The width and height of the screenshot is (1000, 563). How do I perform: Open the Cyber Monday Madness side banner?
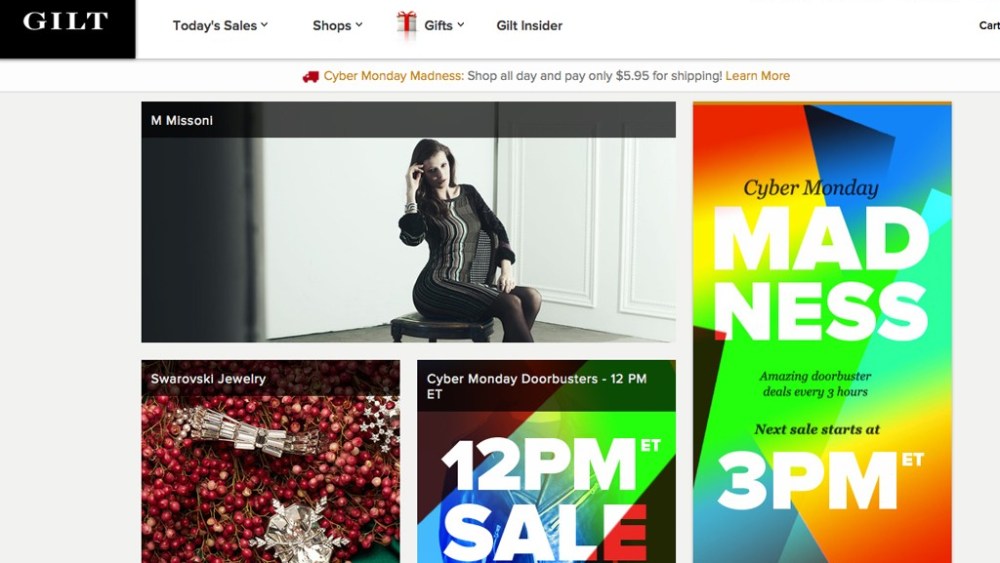822,332
